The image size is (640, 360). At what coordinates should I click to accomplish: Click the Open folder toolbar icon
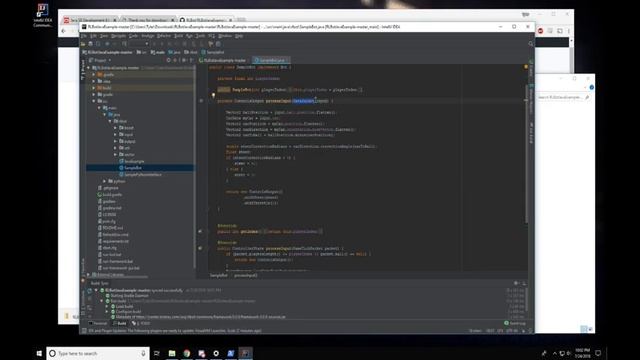coord(83,44)
